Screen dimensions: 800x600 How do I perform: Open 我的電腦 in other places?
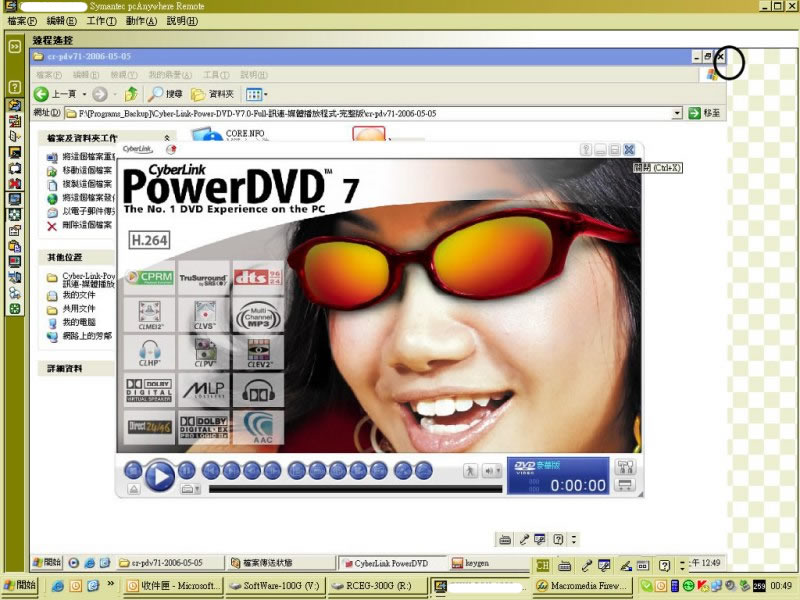pyautogui.click(x=71, y=322)
